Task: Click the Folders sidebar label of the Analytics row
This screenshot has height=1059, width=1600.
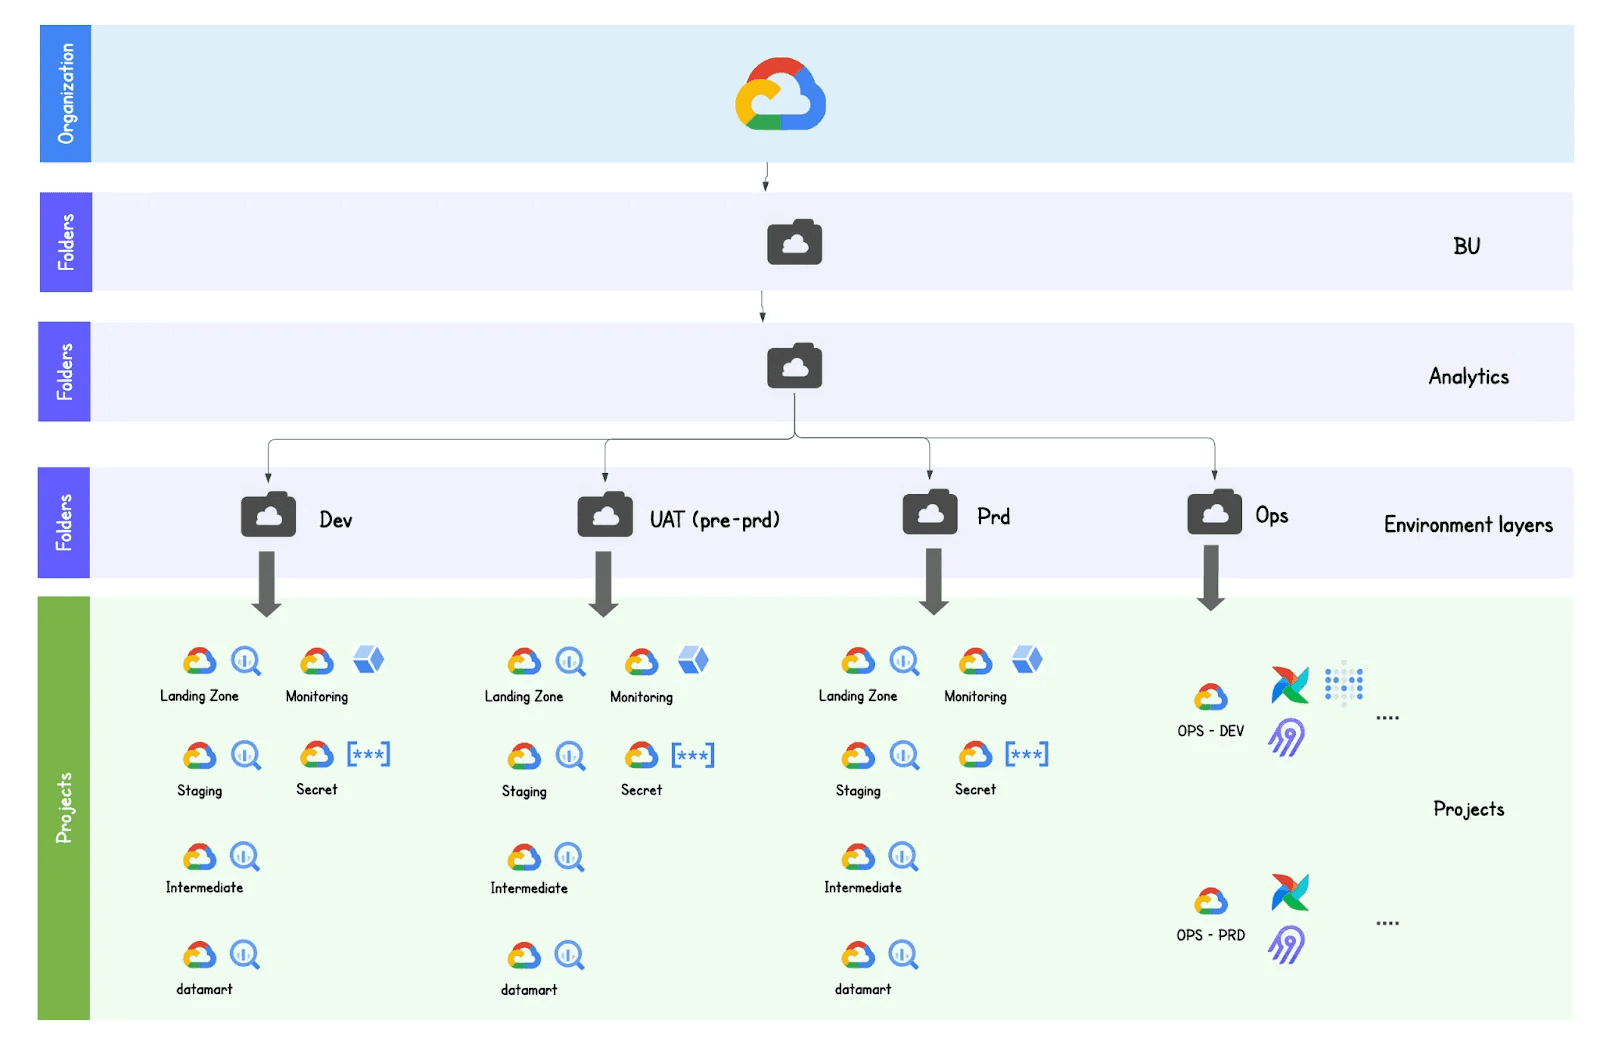Action: 65,372
